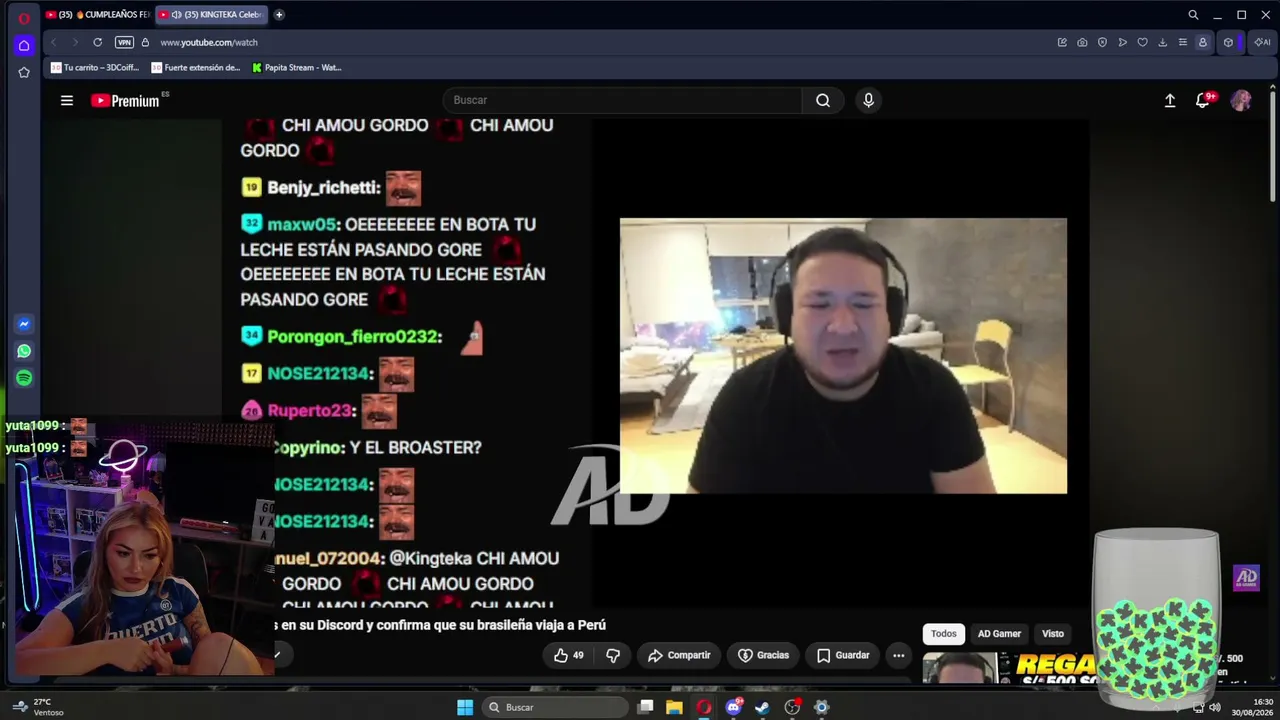Image resolution: width=1280 pixels, height=720 pixels.
Task: Open Opera snapshot camera tool
Action: pos(1082,42)
